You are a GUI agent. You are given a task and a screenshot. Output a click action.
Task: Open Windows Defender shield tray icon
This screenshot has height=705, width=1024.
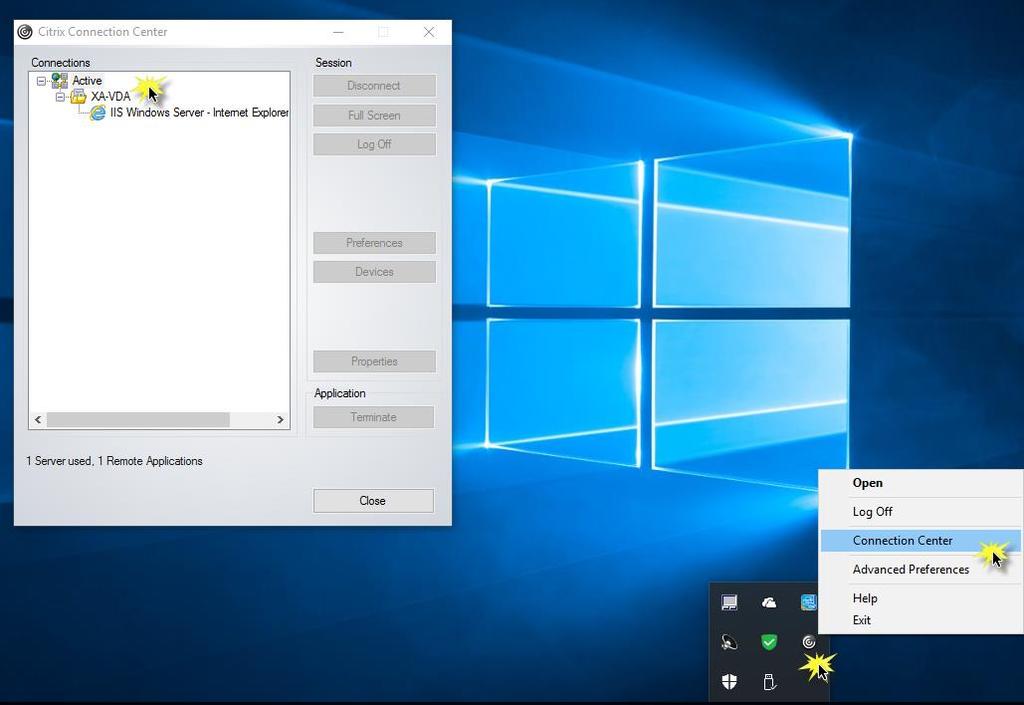coord(729,682)
